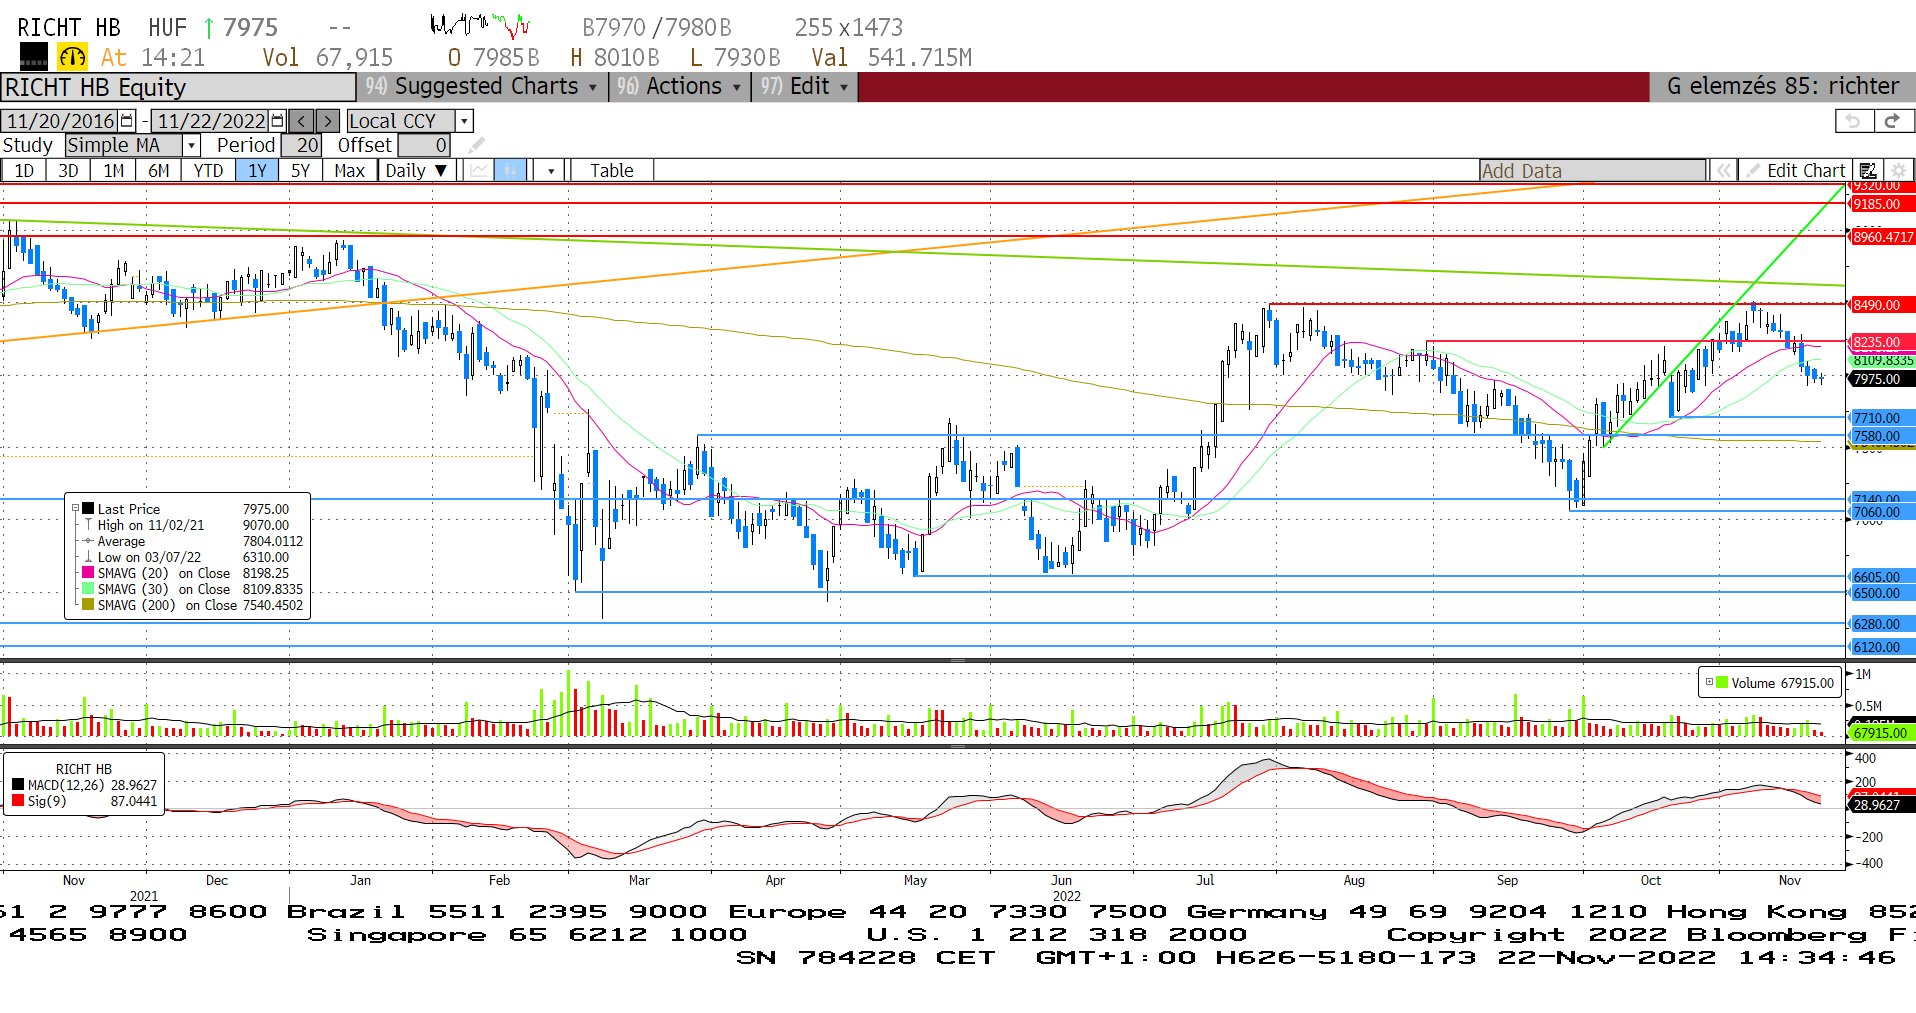Click the redo arrow button
The width and height of the screenshot is (1916, 1013).
pos(1893,121)
